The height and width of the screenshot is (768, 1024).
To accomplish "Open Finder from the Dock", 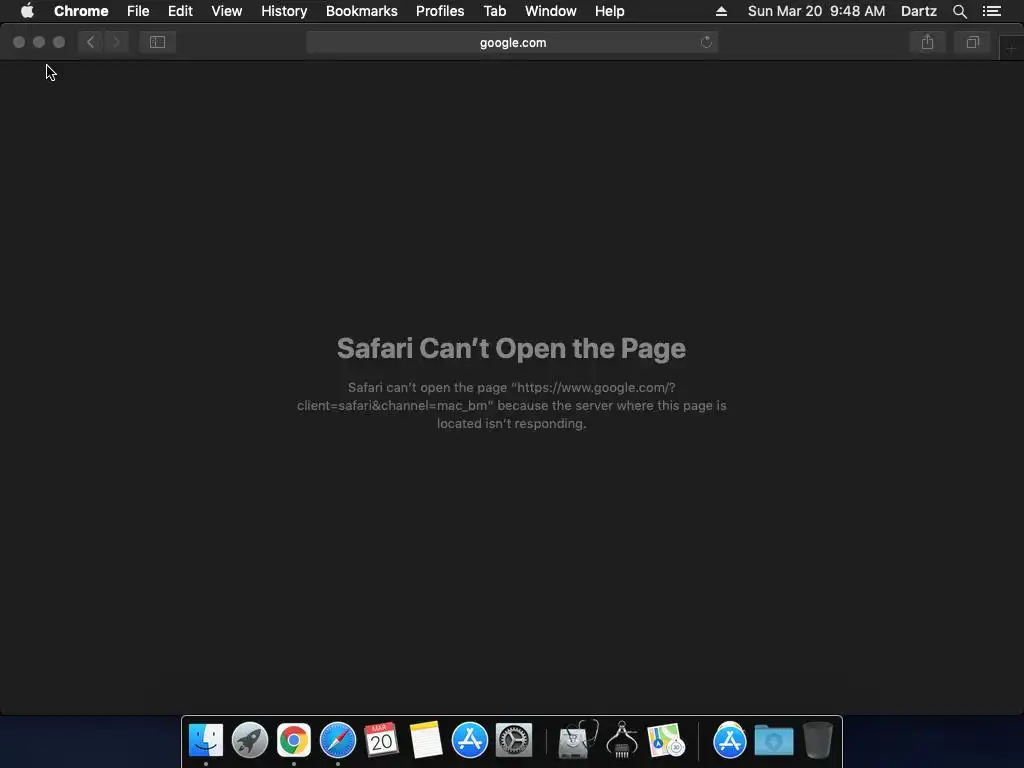I will coord(206,741).
